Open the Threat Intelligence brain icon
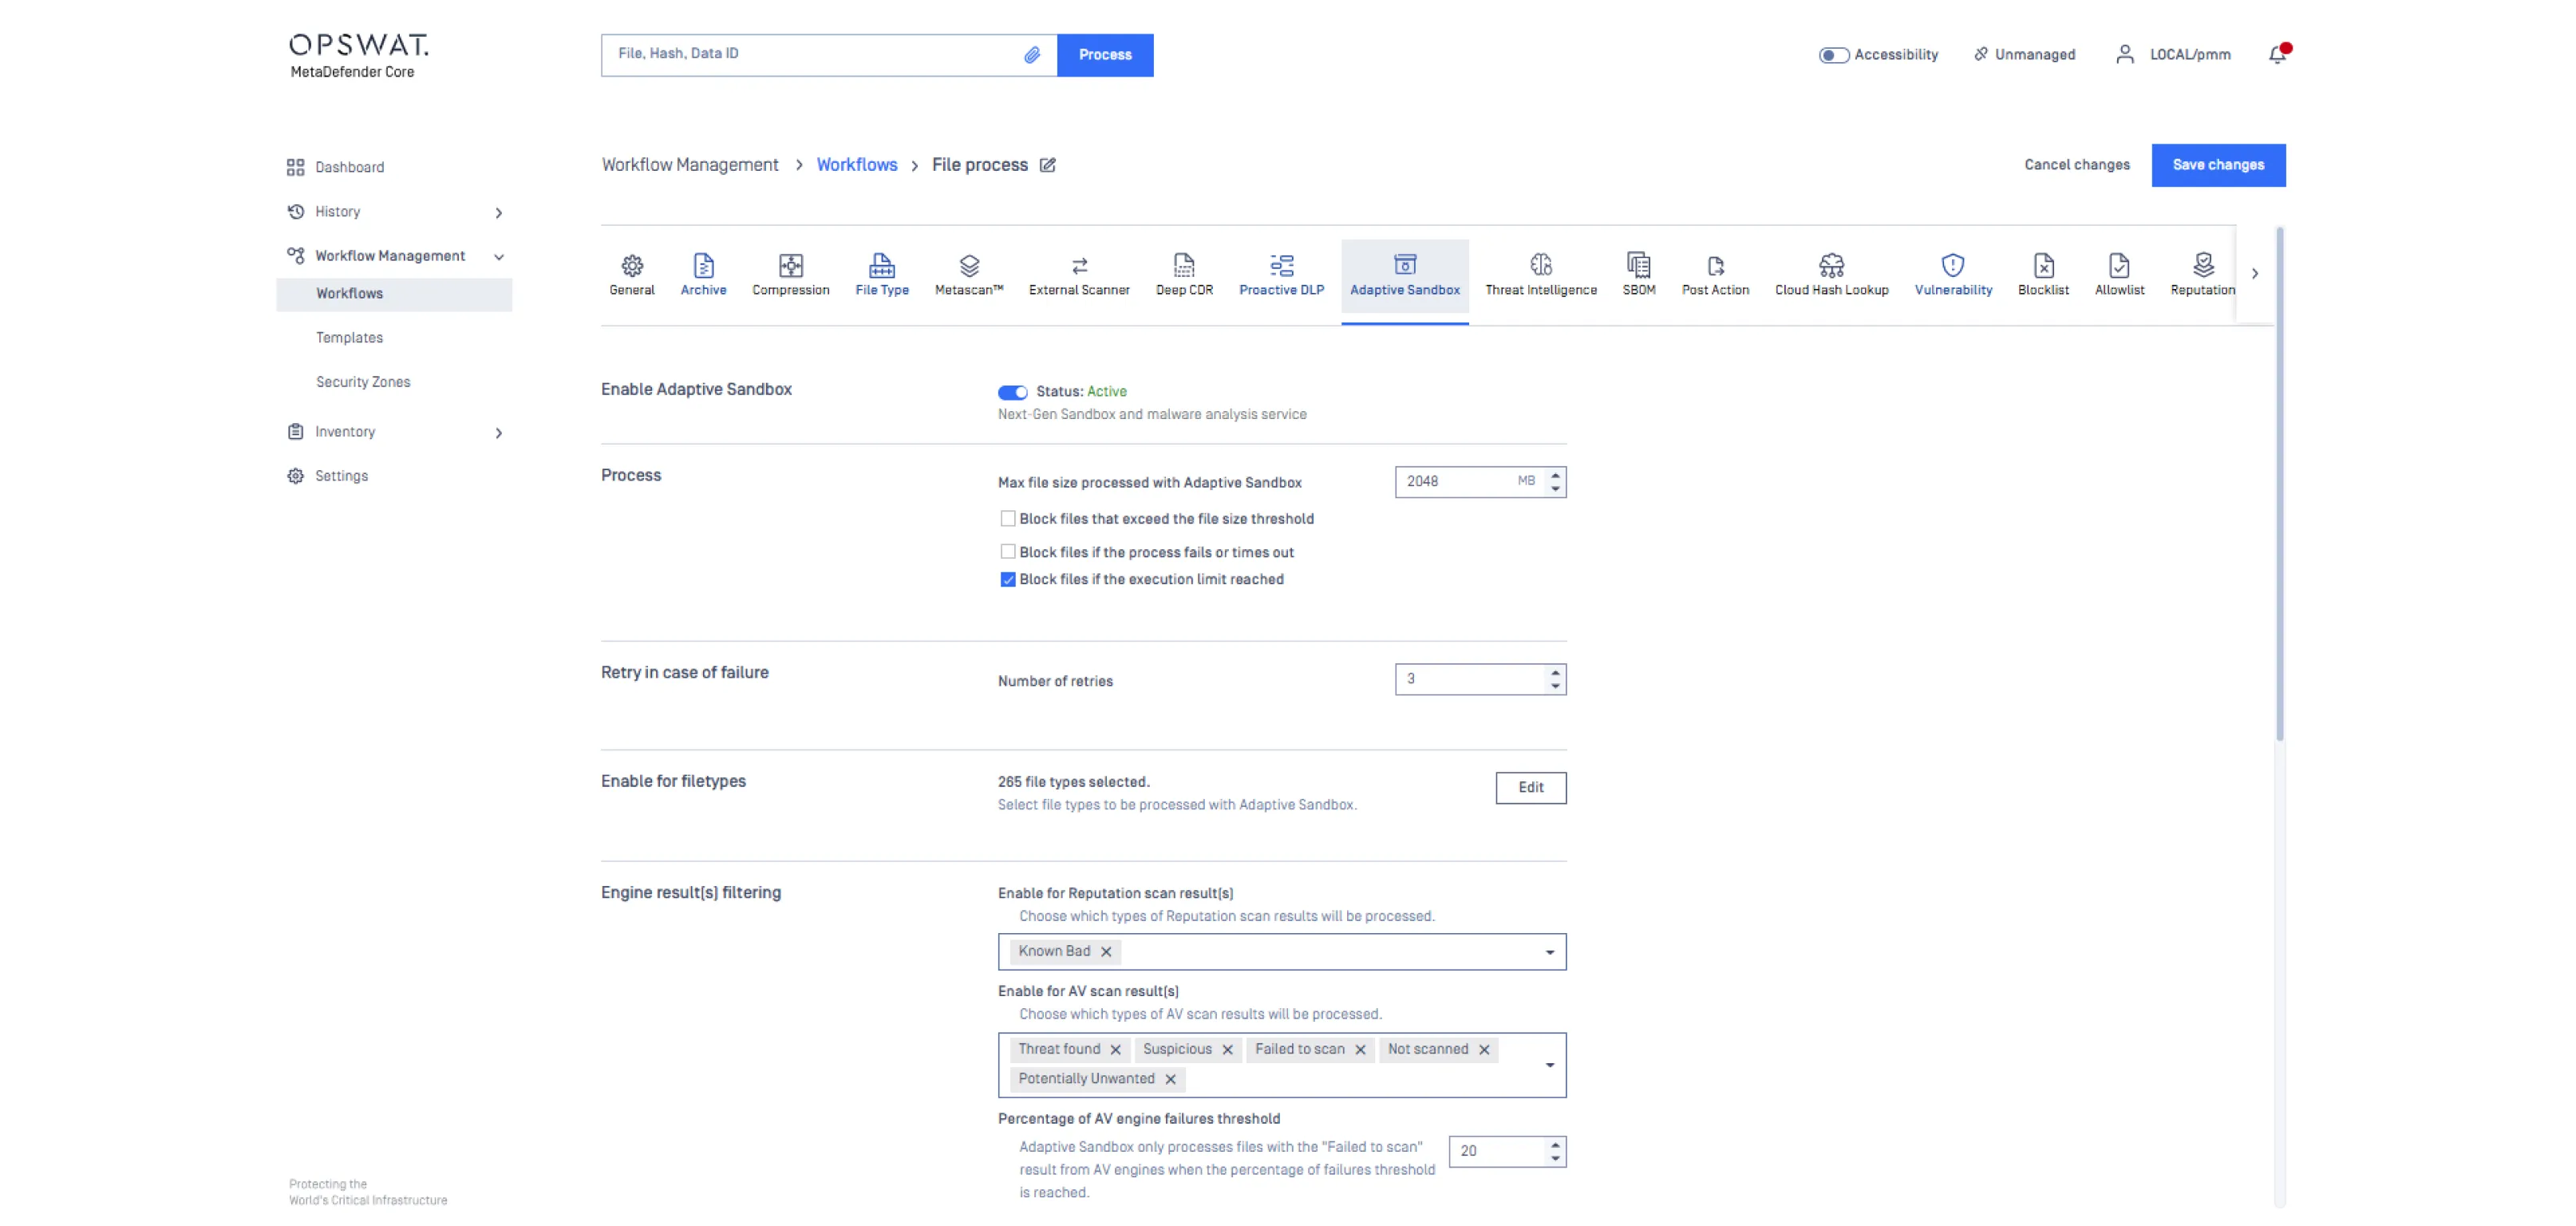The height and width of the screenshot is (1226, 2576). [1540, 265]
